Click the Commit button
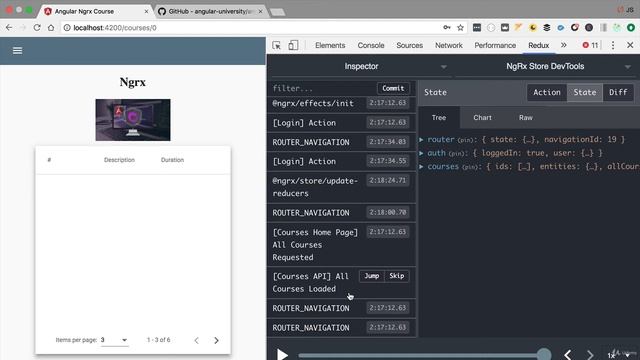The height and width of the screenshot is (360, 640). click(x=393, y=88)
